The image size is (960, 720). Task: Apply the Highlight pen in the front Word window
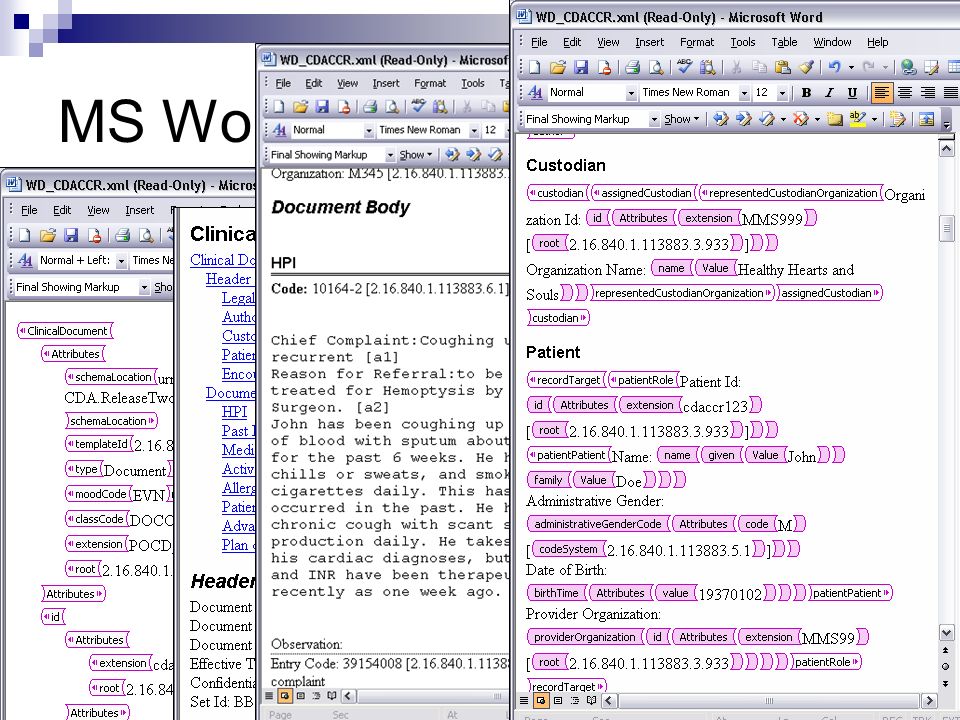tap(857, 119)
